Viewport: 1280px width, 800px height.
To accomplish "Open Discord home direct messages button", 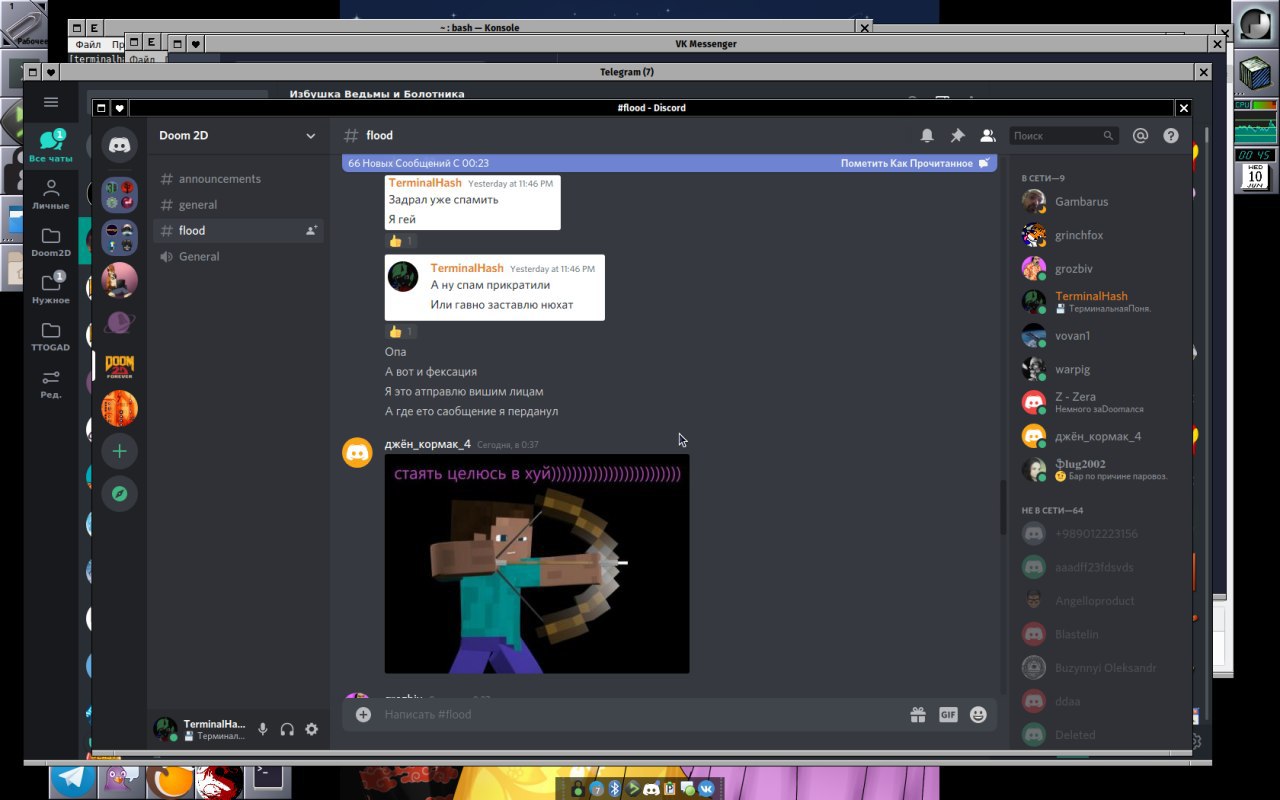I will [119, 146].
